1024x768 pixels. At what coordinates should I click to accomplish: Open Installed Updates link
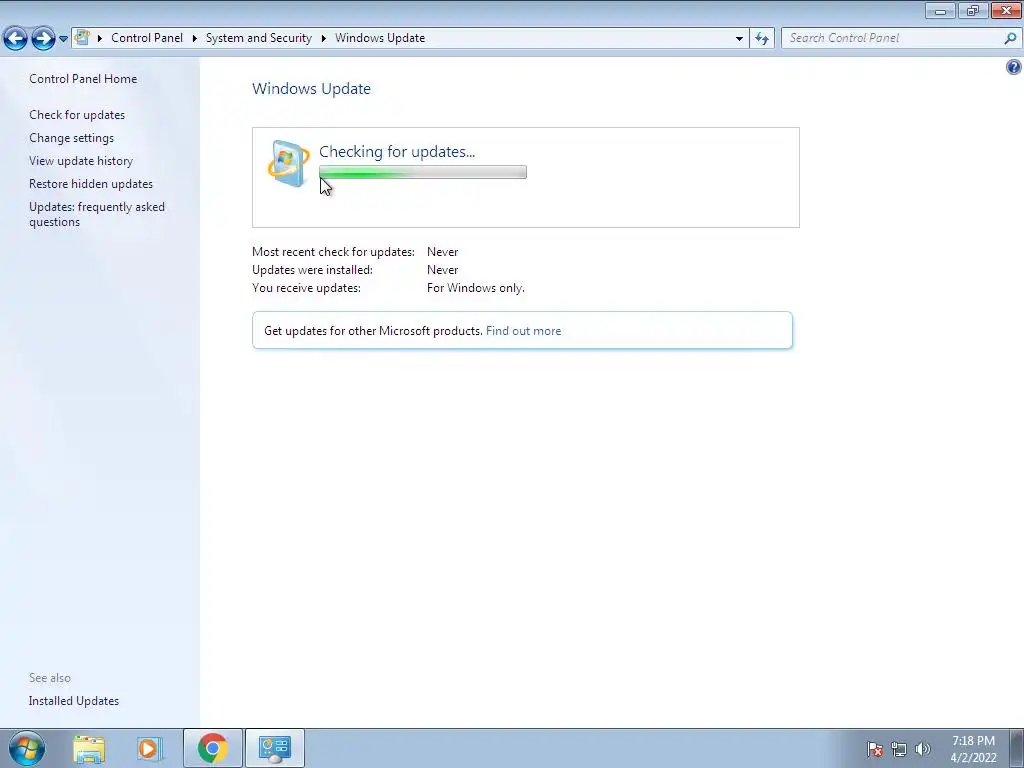74,701
